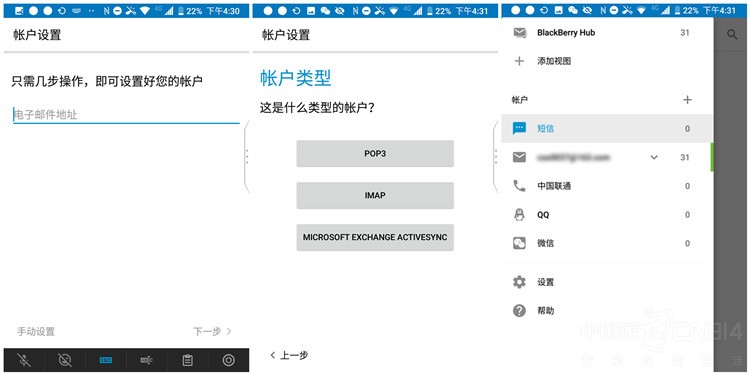Tap the concentric circle icon in bottom toolbar
The image size is (750, 375).
click(x=229, y=360)
